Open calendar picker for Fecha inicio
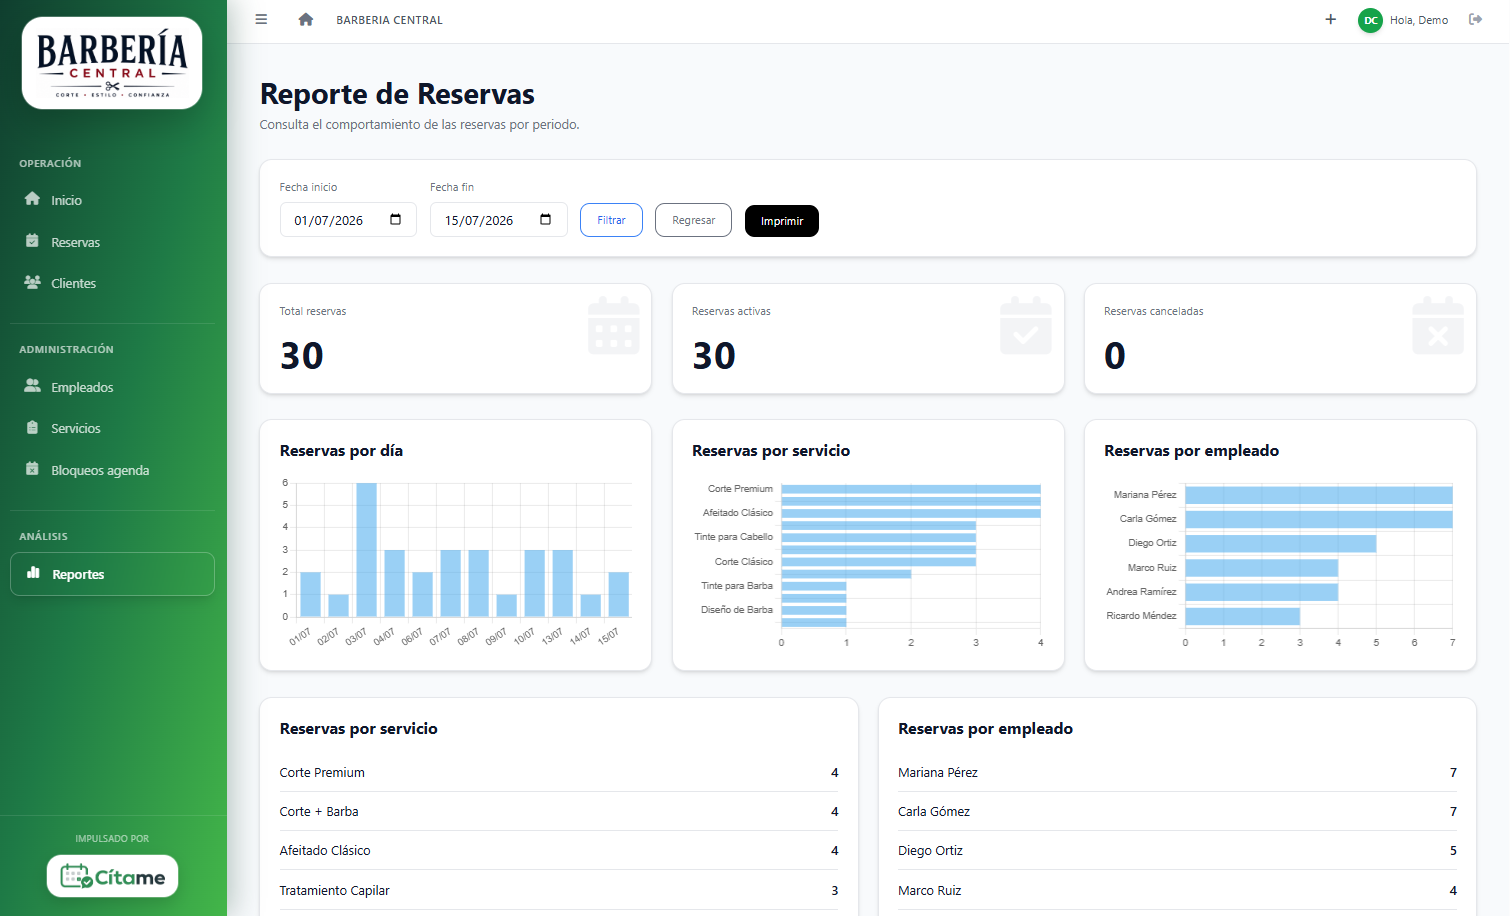 pos(395,220)
